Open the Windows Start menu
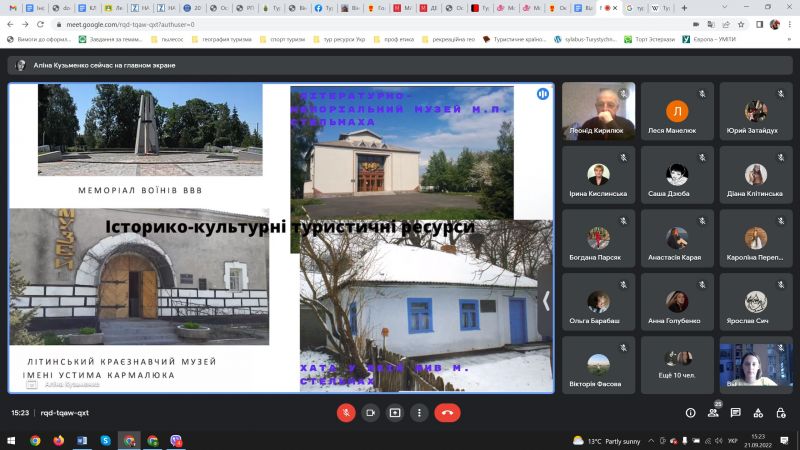This screenshot has width=800, height=450. pyautogui.click(x=11, y=440)
